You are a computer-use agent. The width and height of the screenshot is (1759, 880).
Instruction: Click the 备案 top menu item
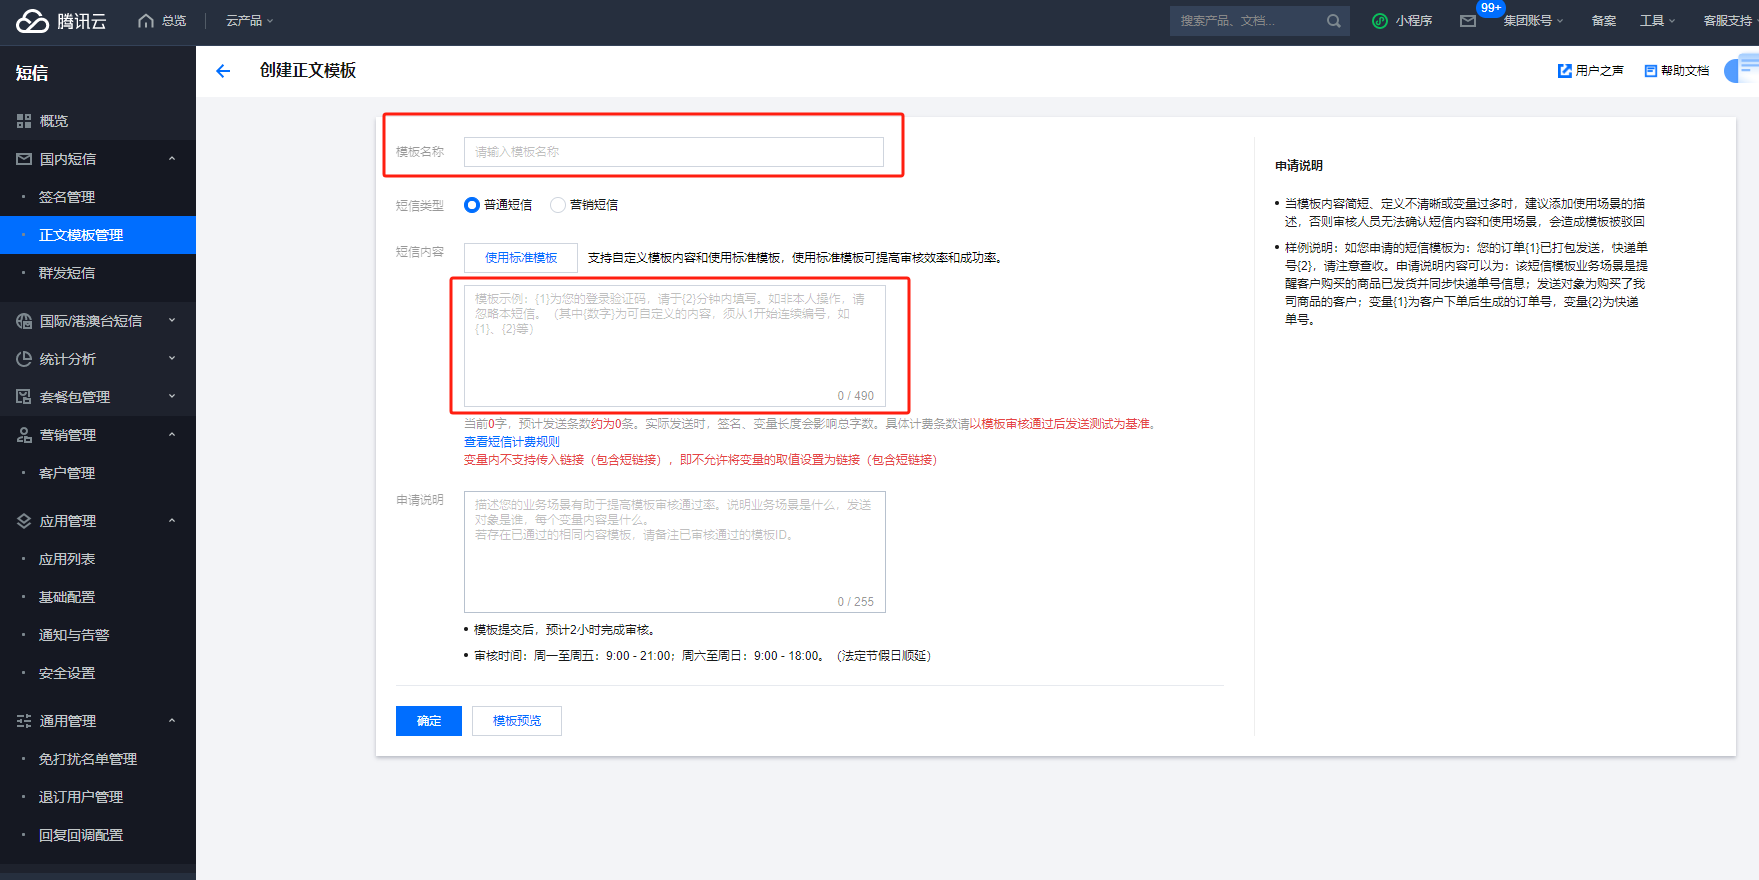[x=1603, y=21]
